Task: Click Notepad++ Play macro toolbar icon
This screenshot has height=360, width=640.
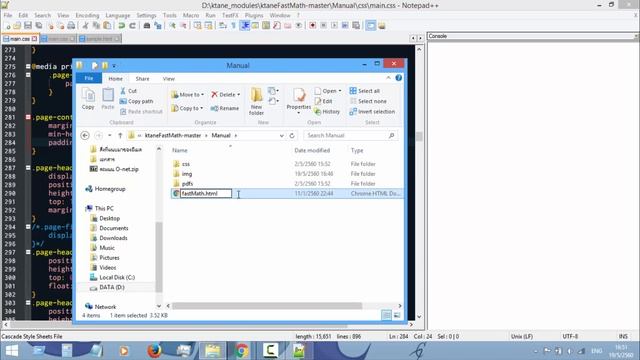Action: pos(334,26)
